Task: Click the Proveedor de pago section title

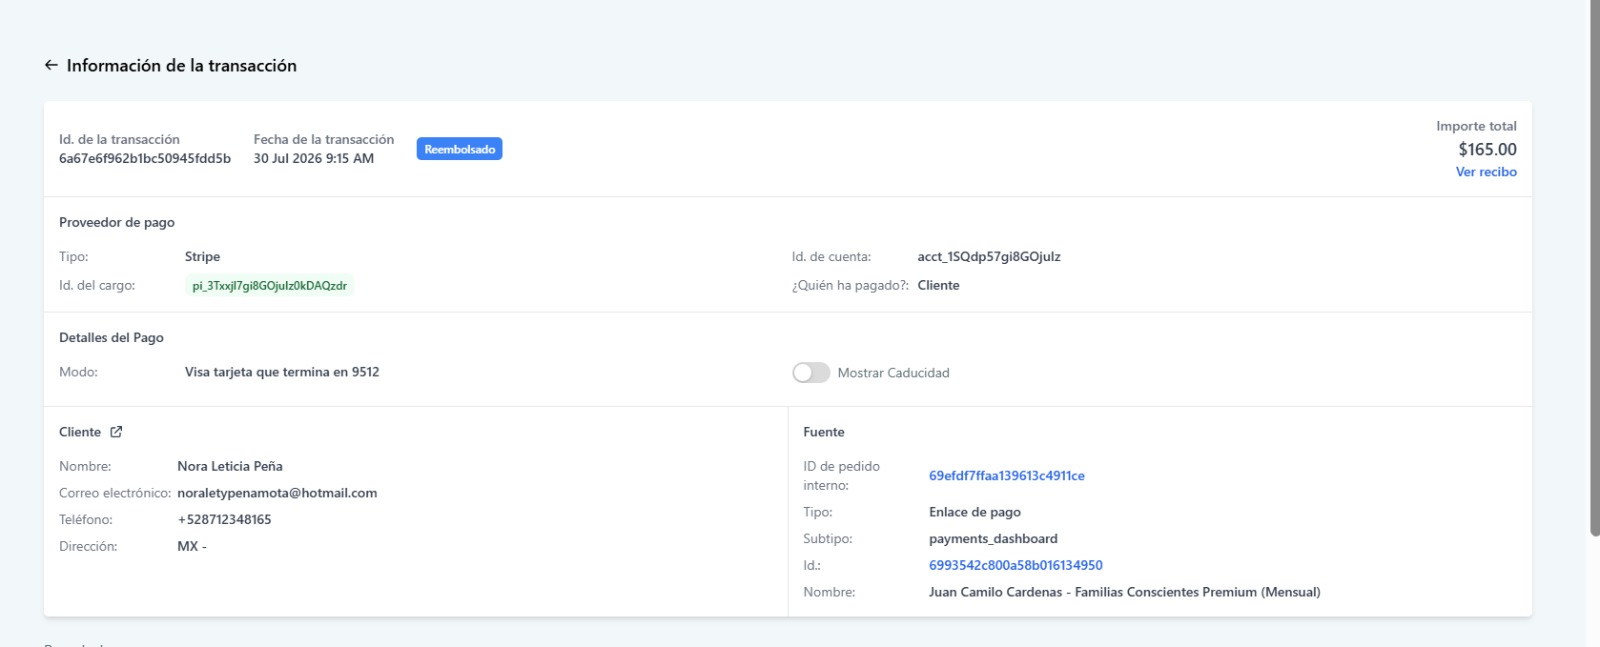Action: point(117,222)
